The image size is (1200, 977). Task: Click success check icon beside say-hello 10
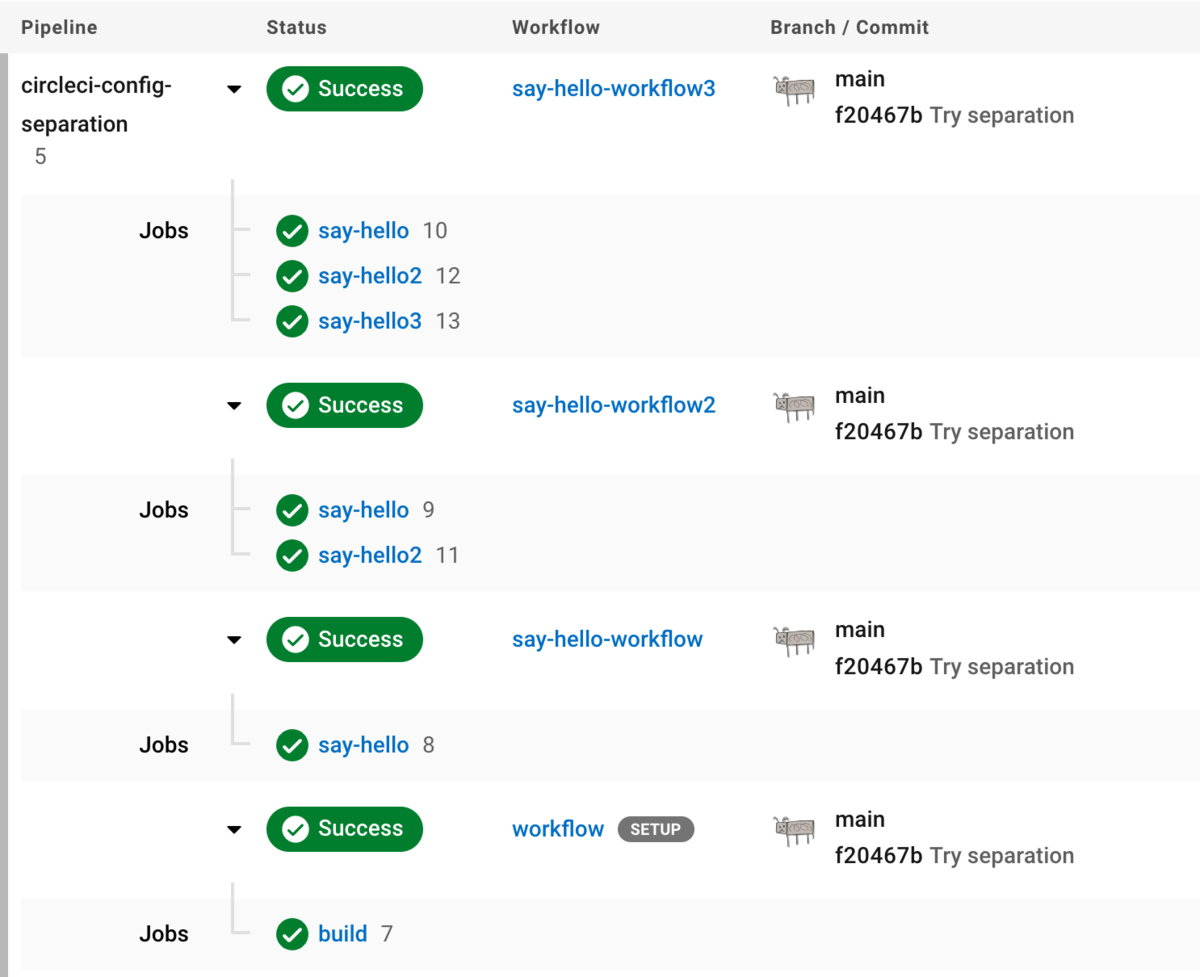point(291,231)
